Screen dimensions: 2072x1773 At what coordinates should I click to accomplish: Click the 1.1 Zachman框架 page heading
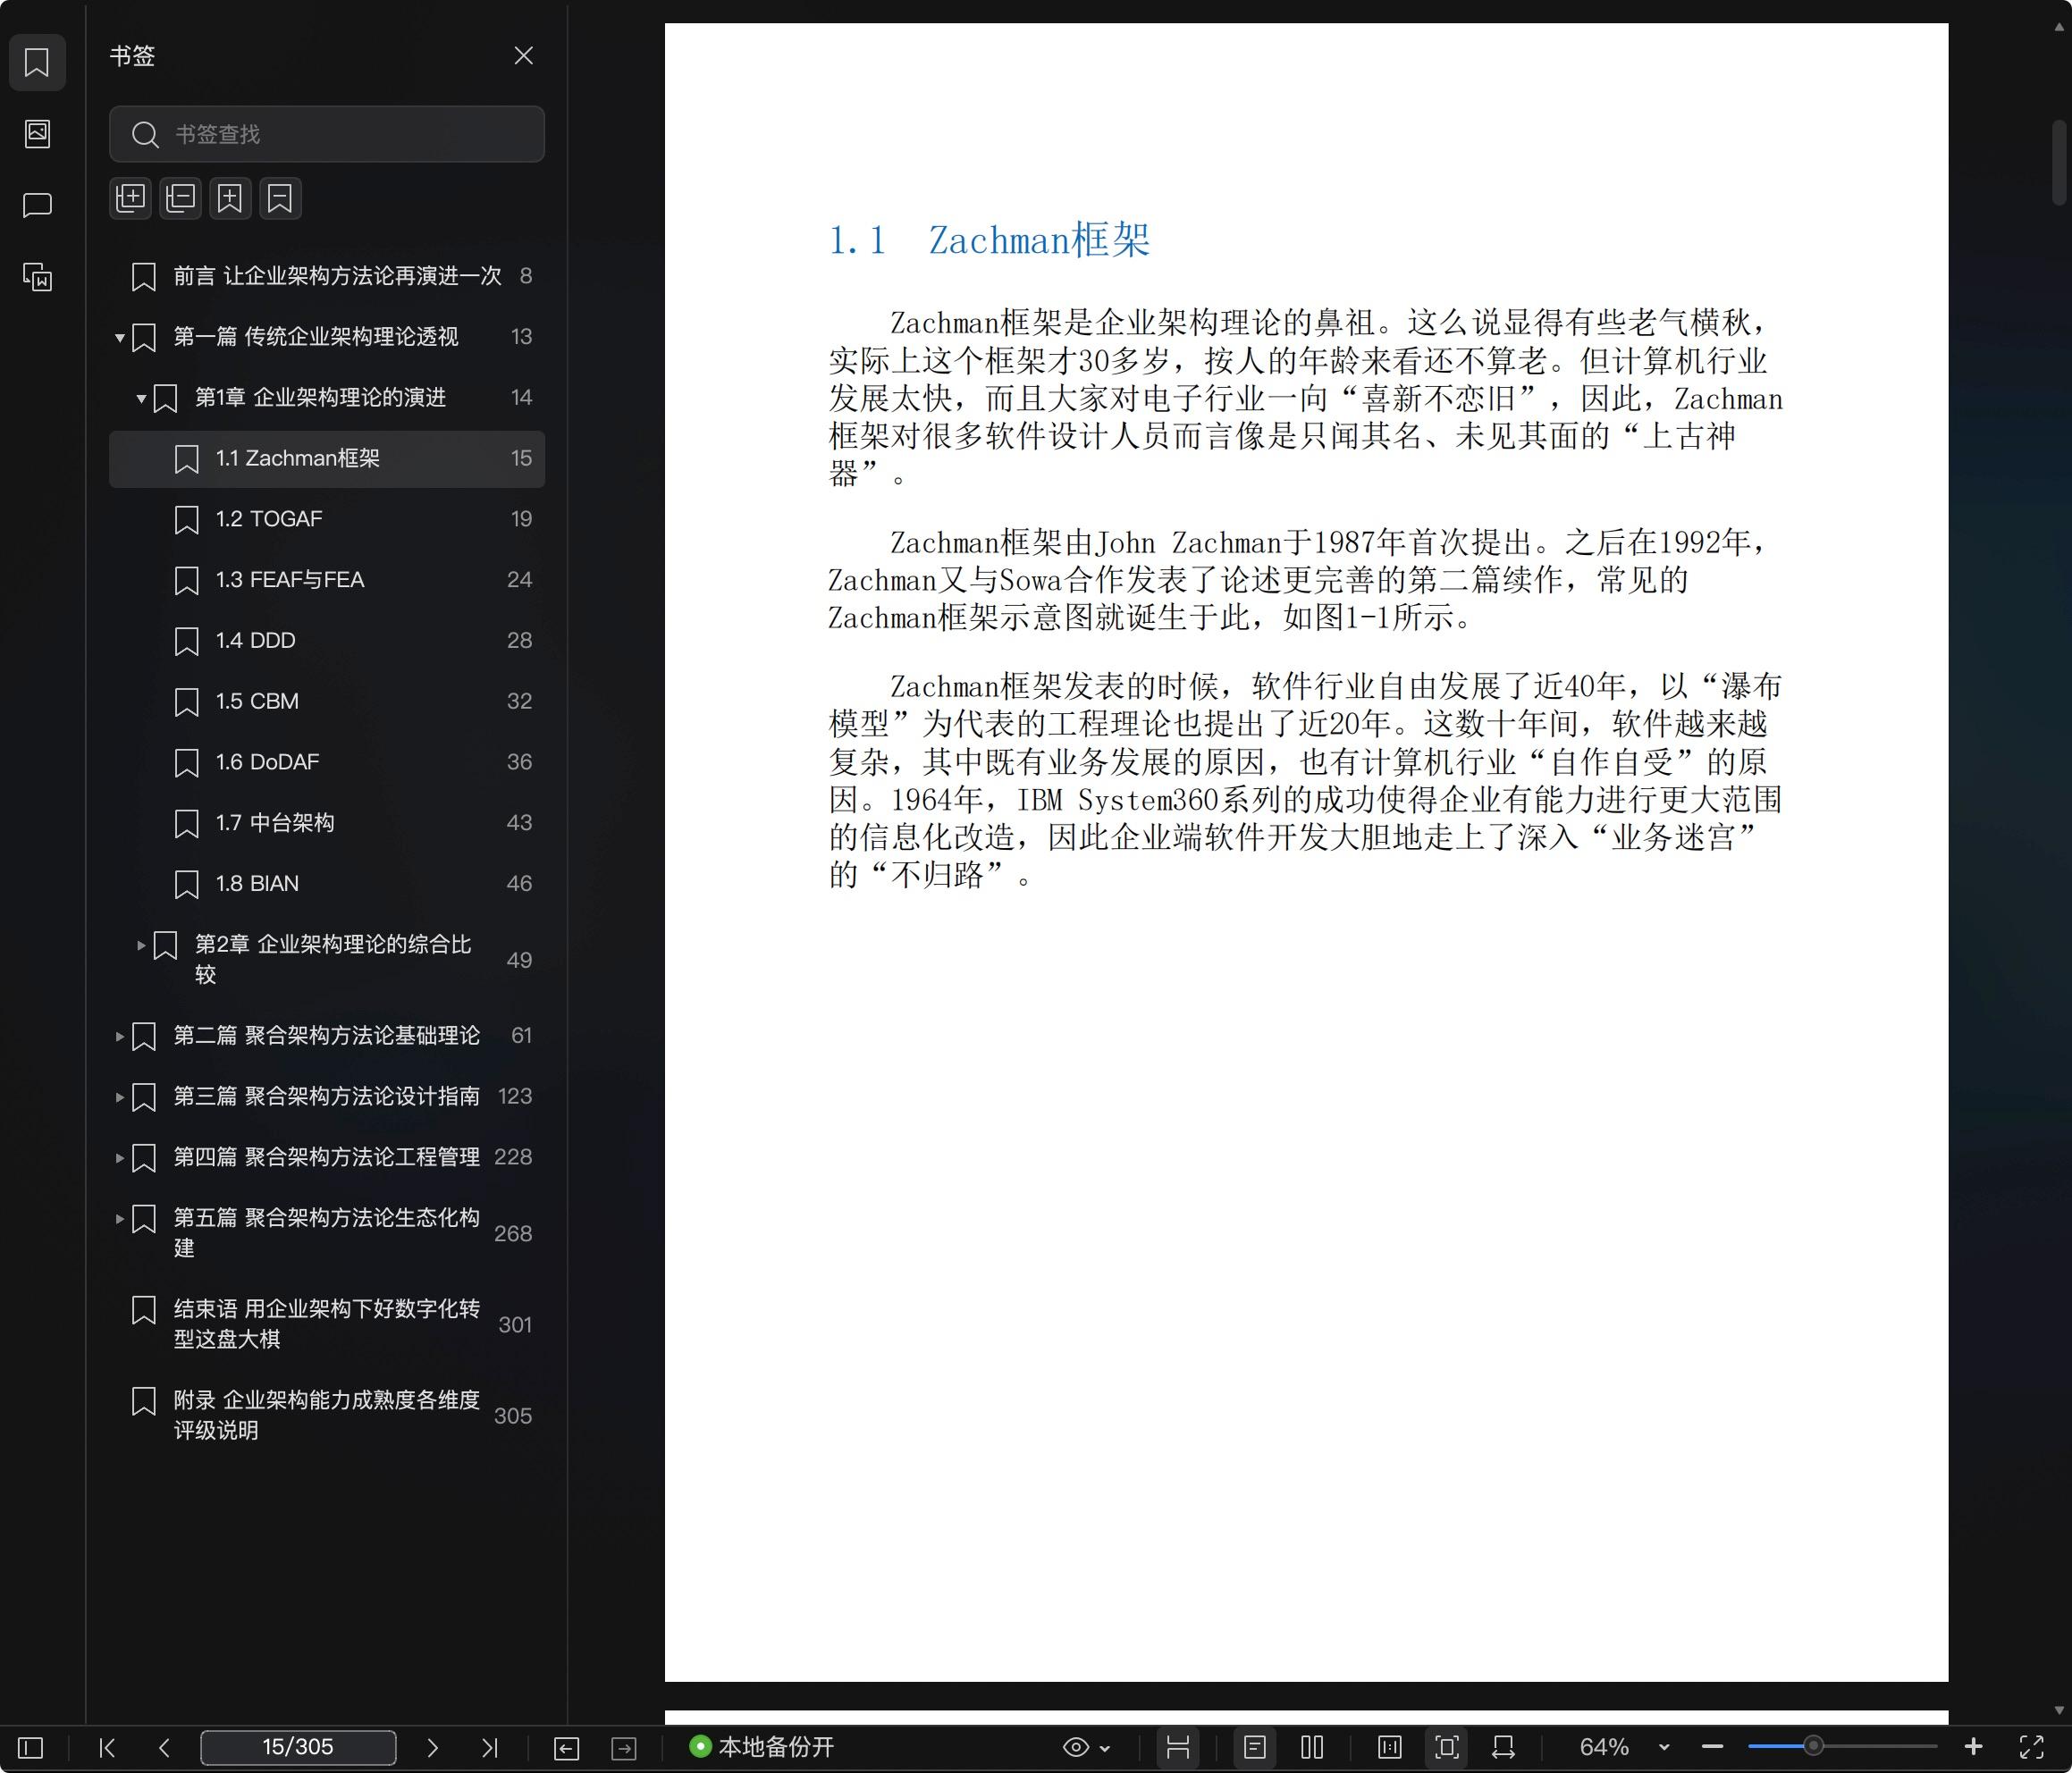(x=989, y=240)
